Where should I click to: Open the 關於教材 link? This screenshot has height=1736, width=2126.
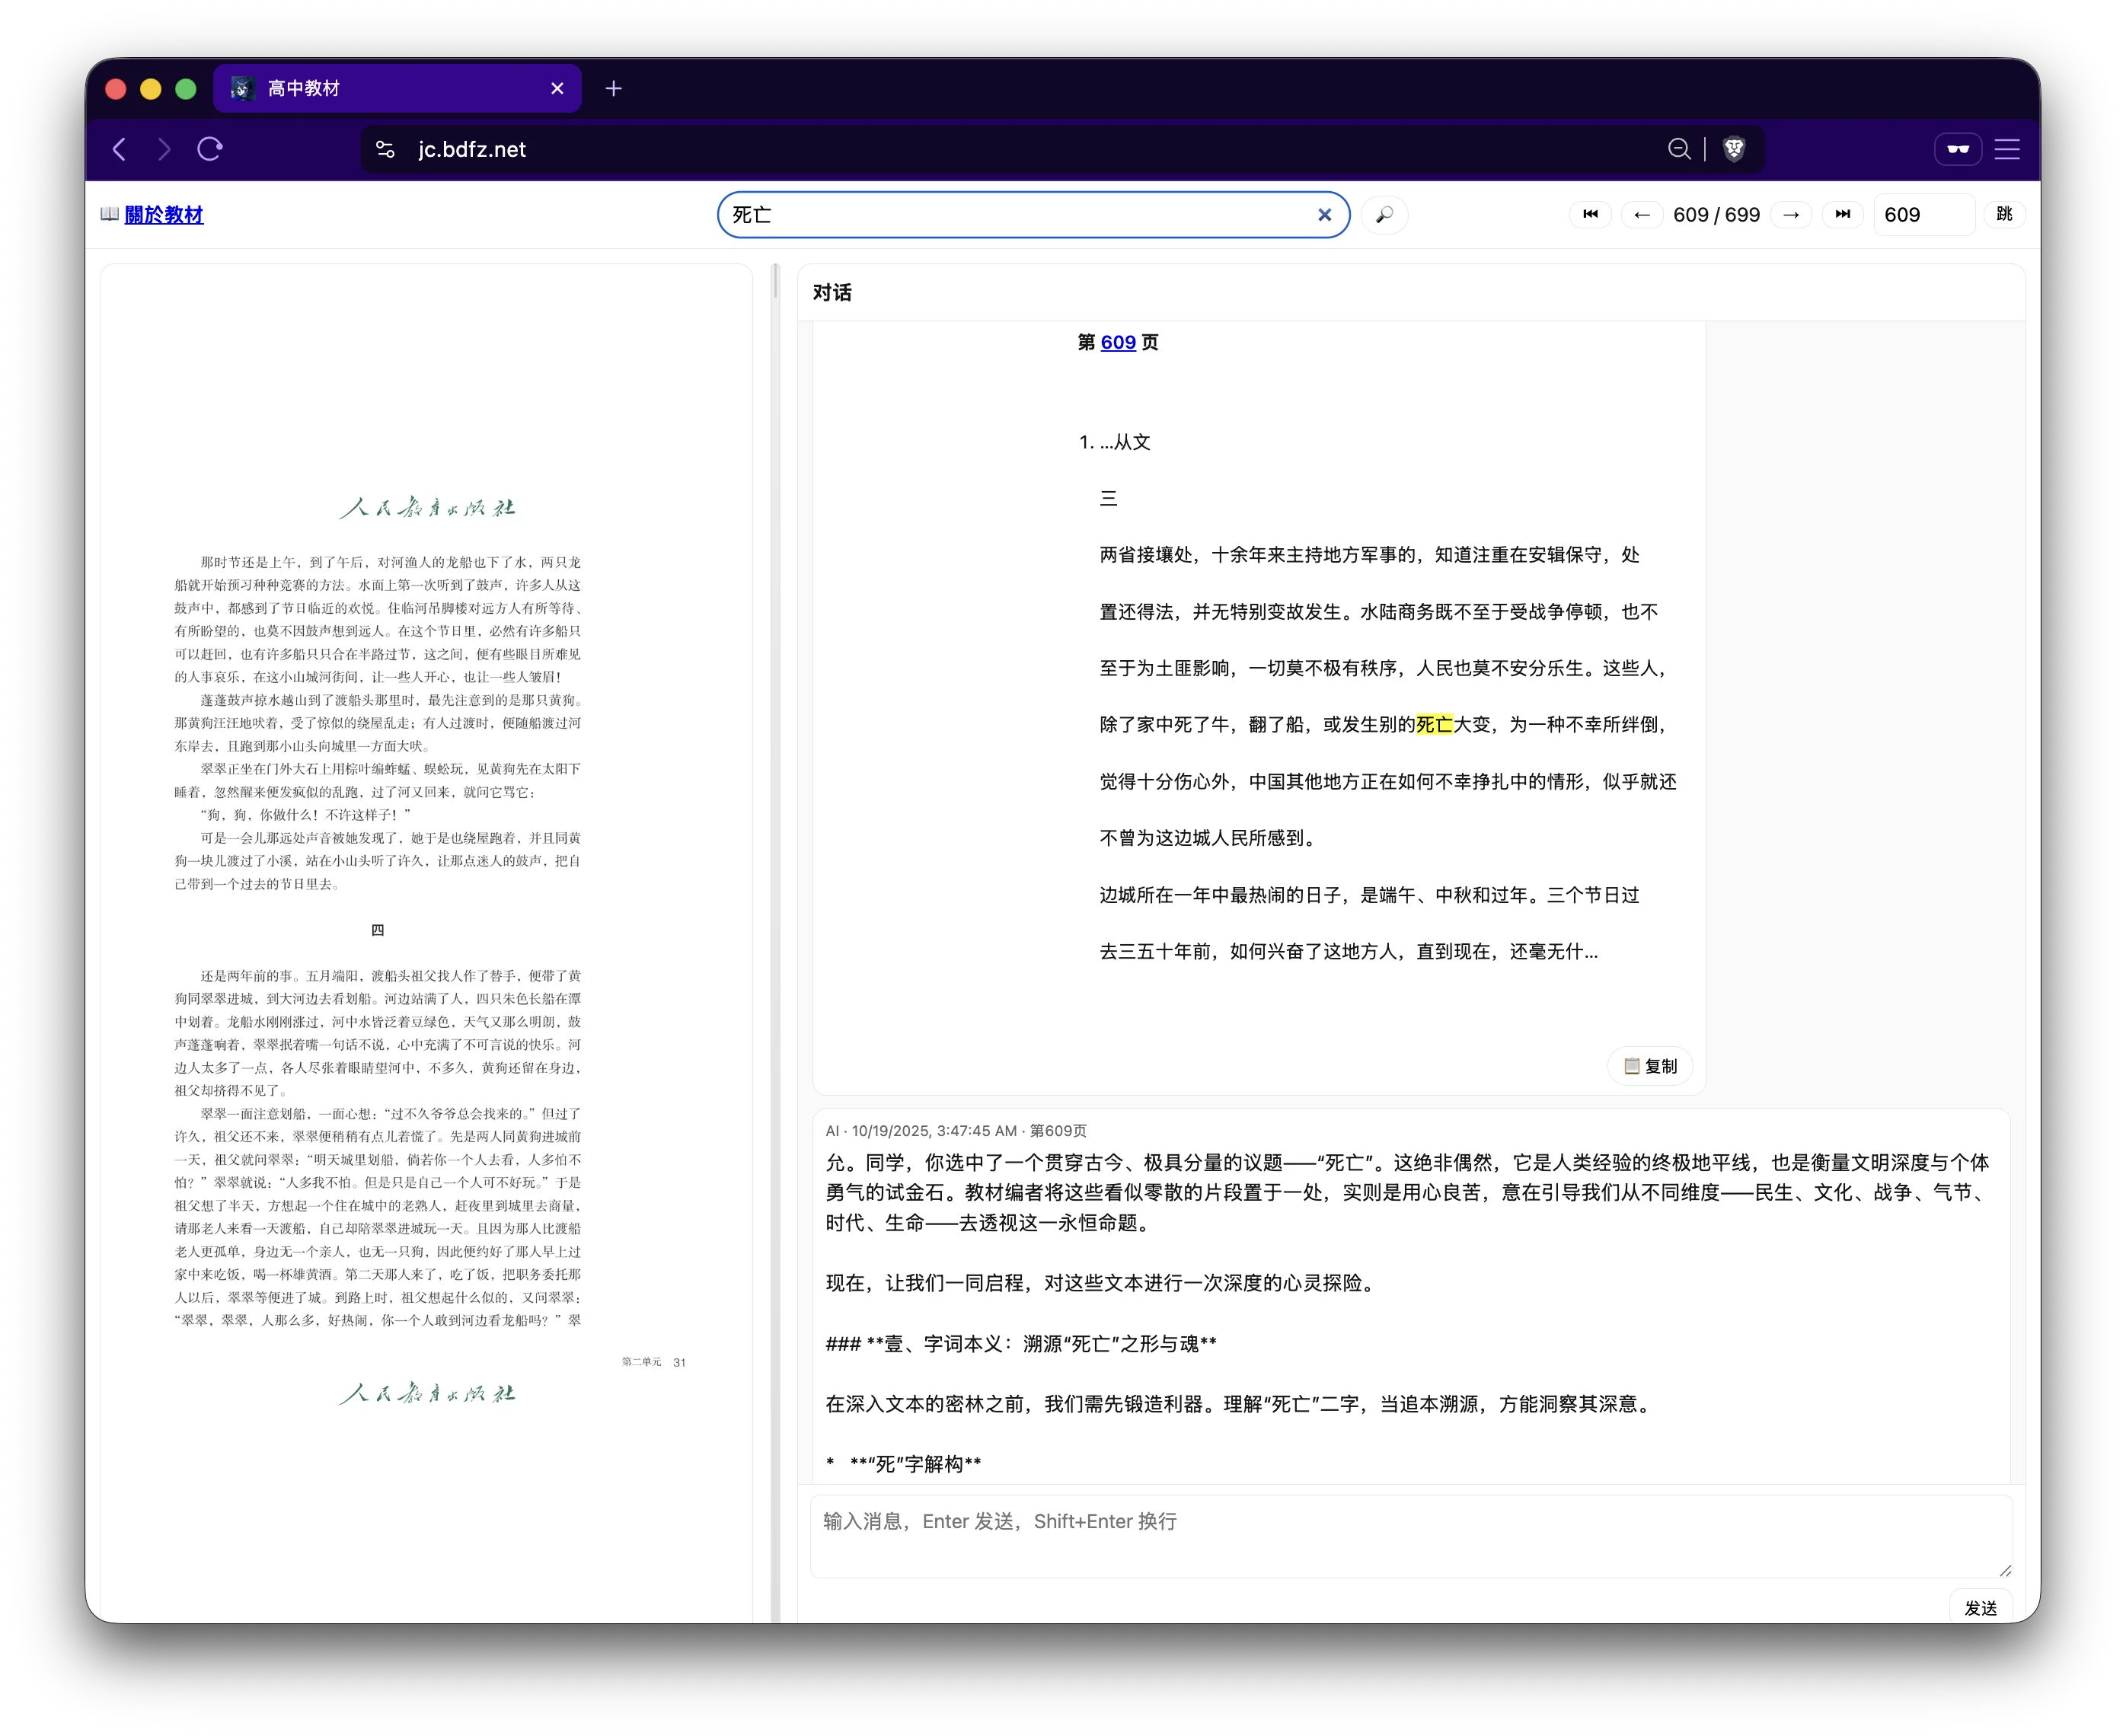point(164,215)
